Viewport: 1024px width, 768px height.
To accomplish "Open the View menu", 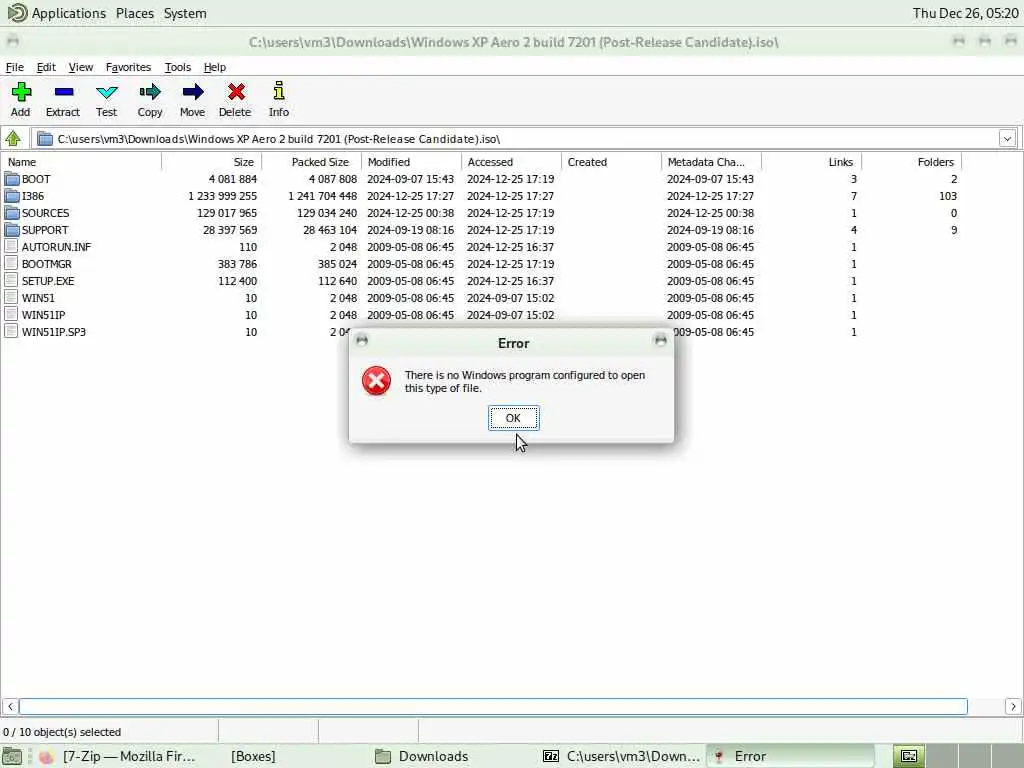I will [x=81, y=67].
